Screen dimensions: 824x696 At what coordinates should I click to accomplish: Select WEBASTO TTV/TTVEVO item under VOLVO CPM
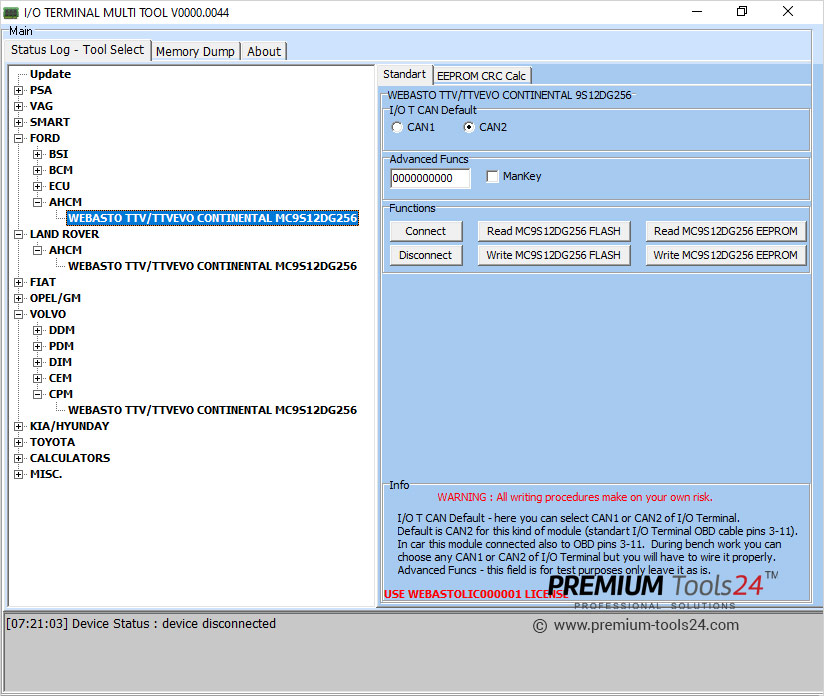(x=212, y=410)
